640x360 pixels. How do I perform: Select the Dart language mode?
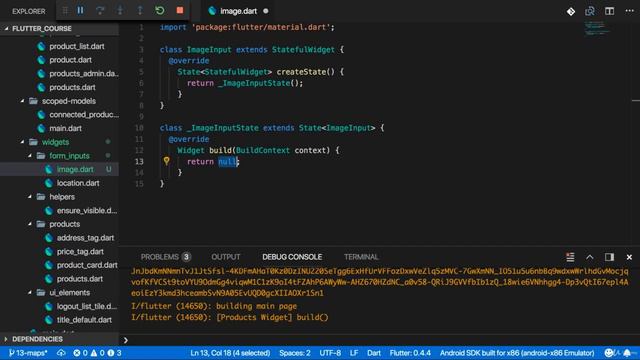click(x=373, y=353)
